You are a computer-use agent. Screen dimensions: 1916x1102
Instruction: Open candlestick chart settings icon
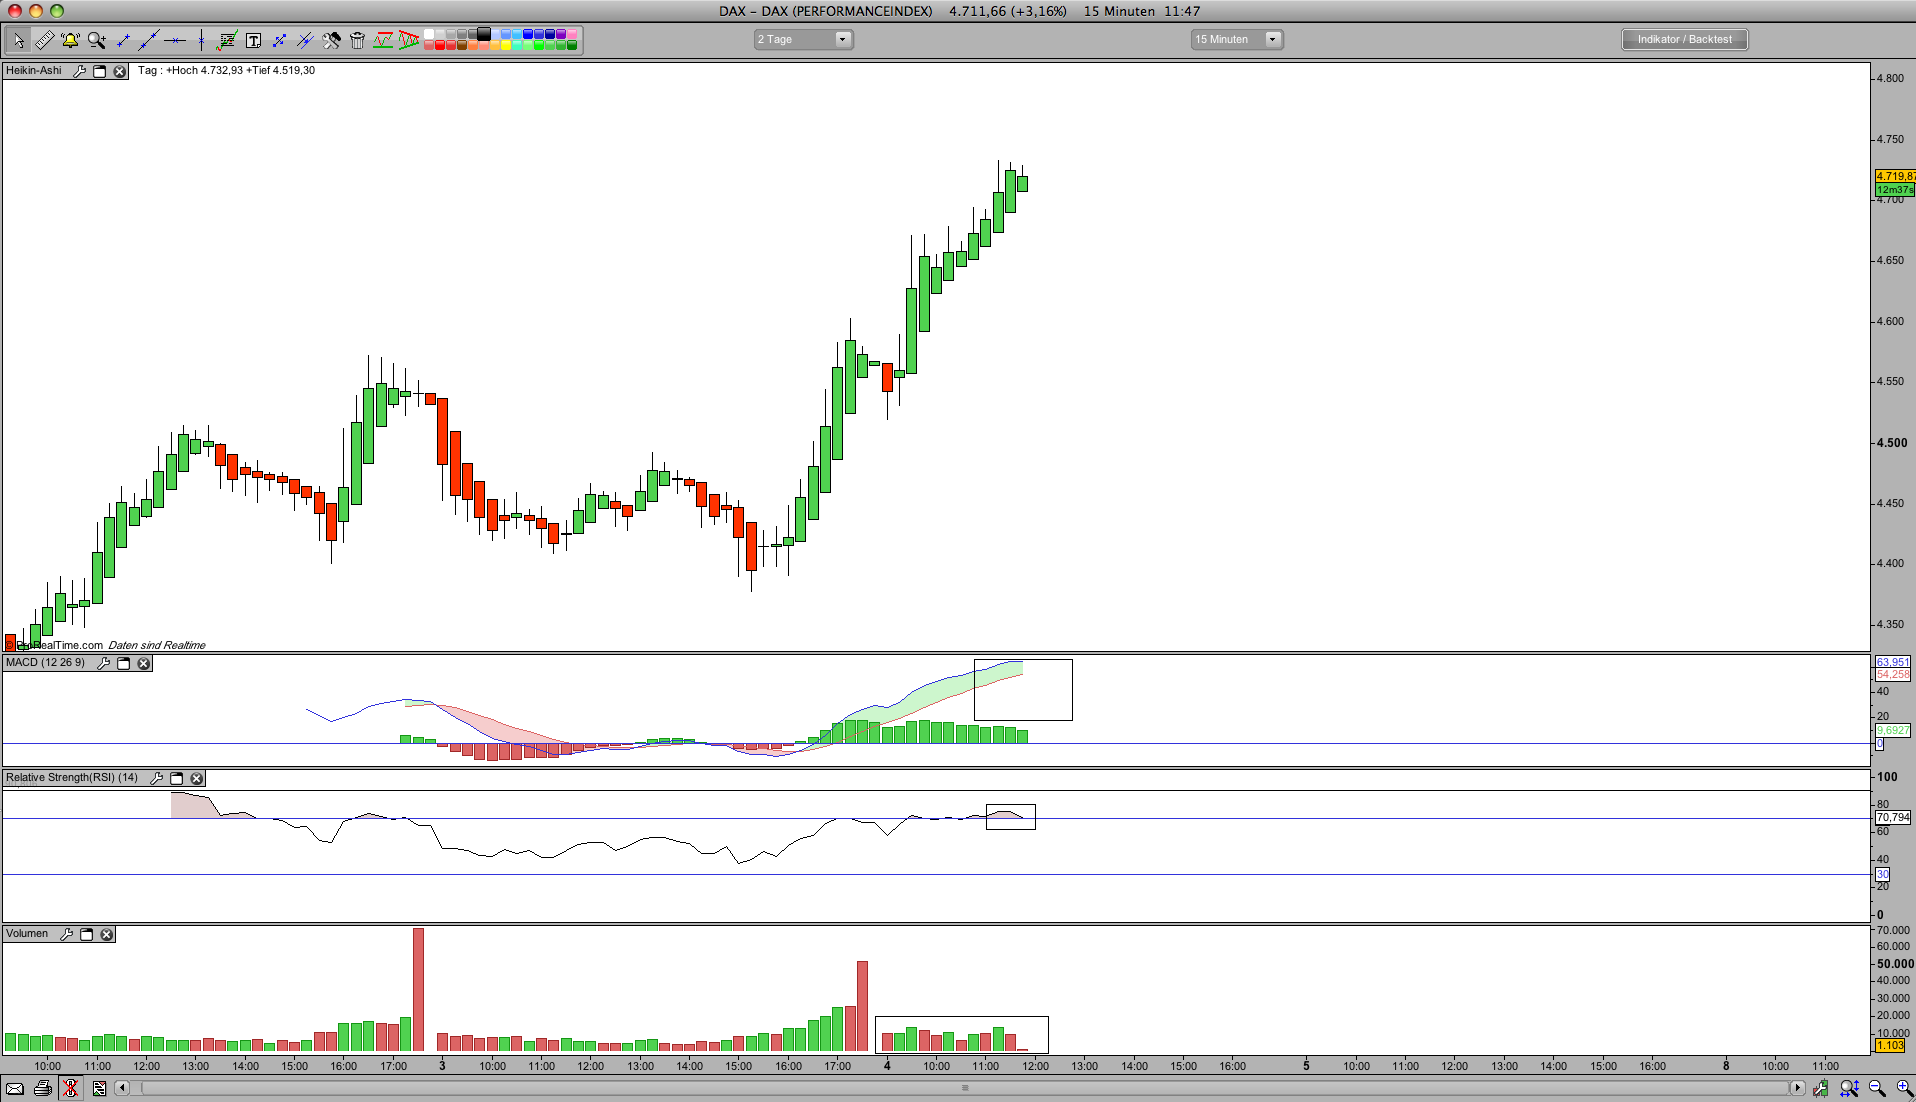(x=1820, y=1088)
